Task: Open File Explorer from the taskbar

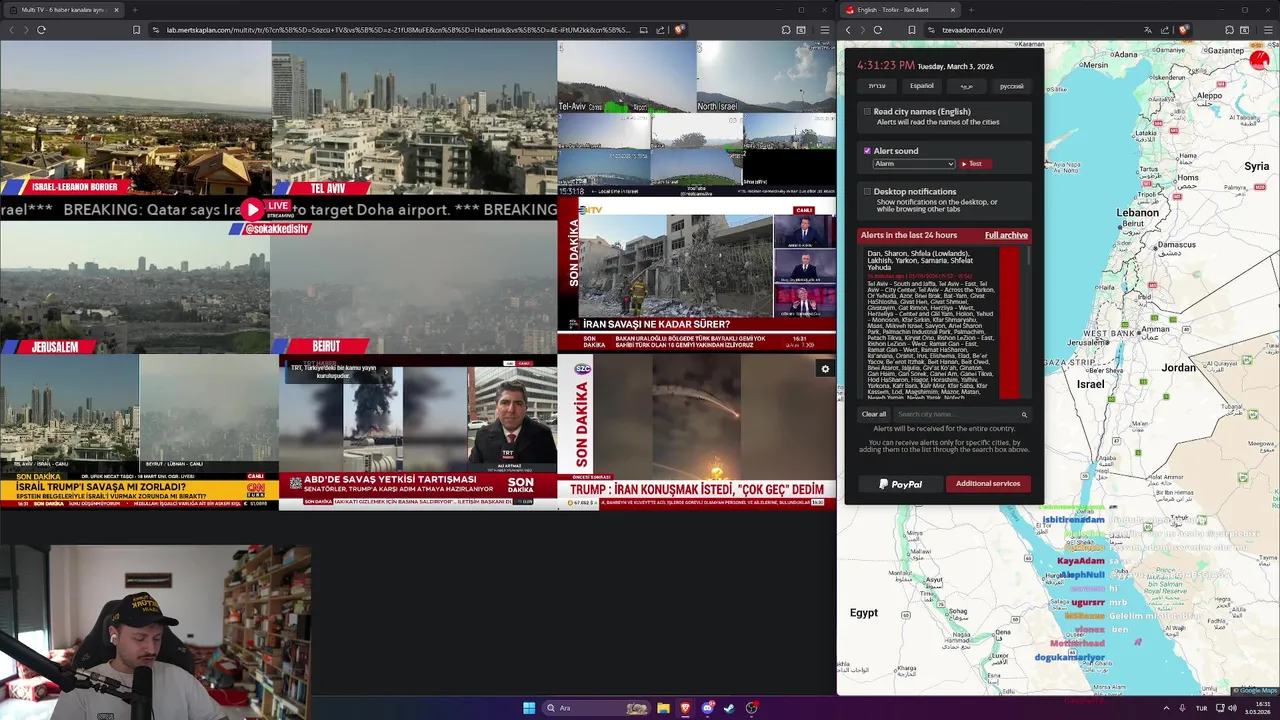Action: tap(663, 708)
